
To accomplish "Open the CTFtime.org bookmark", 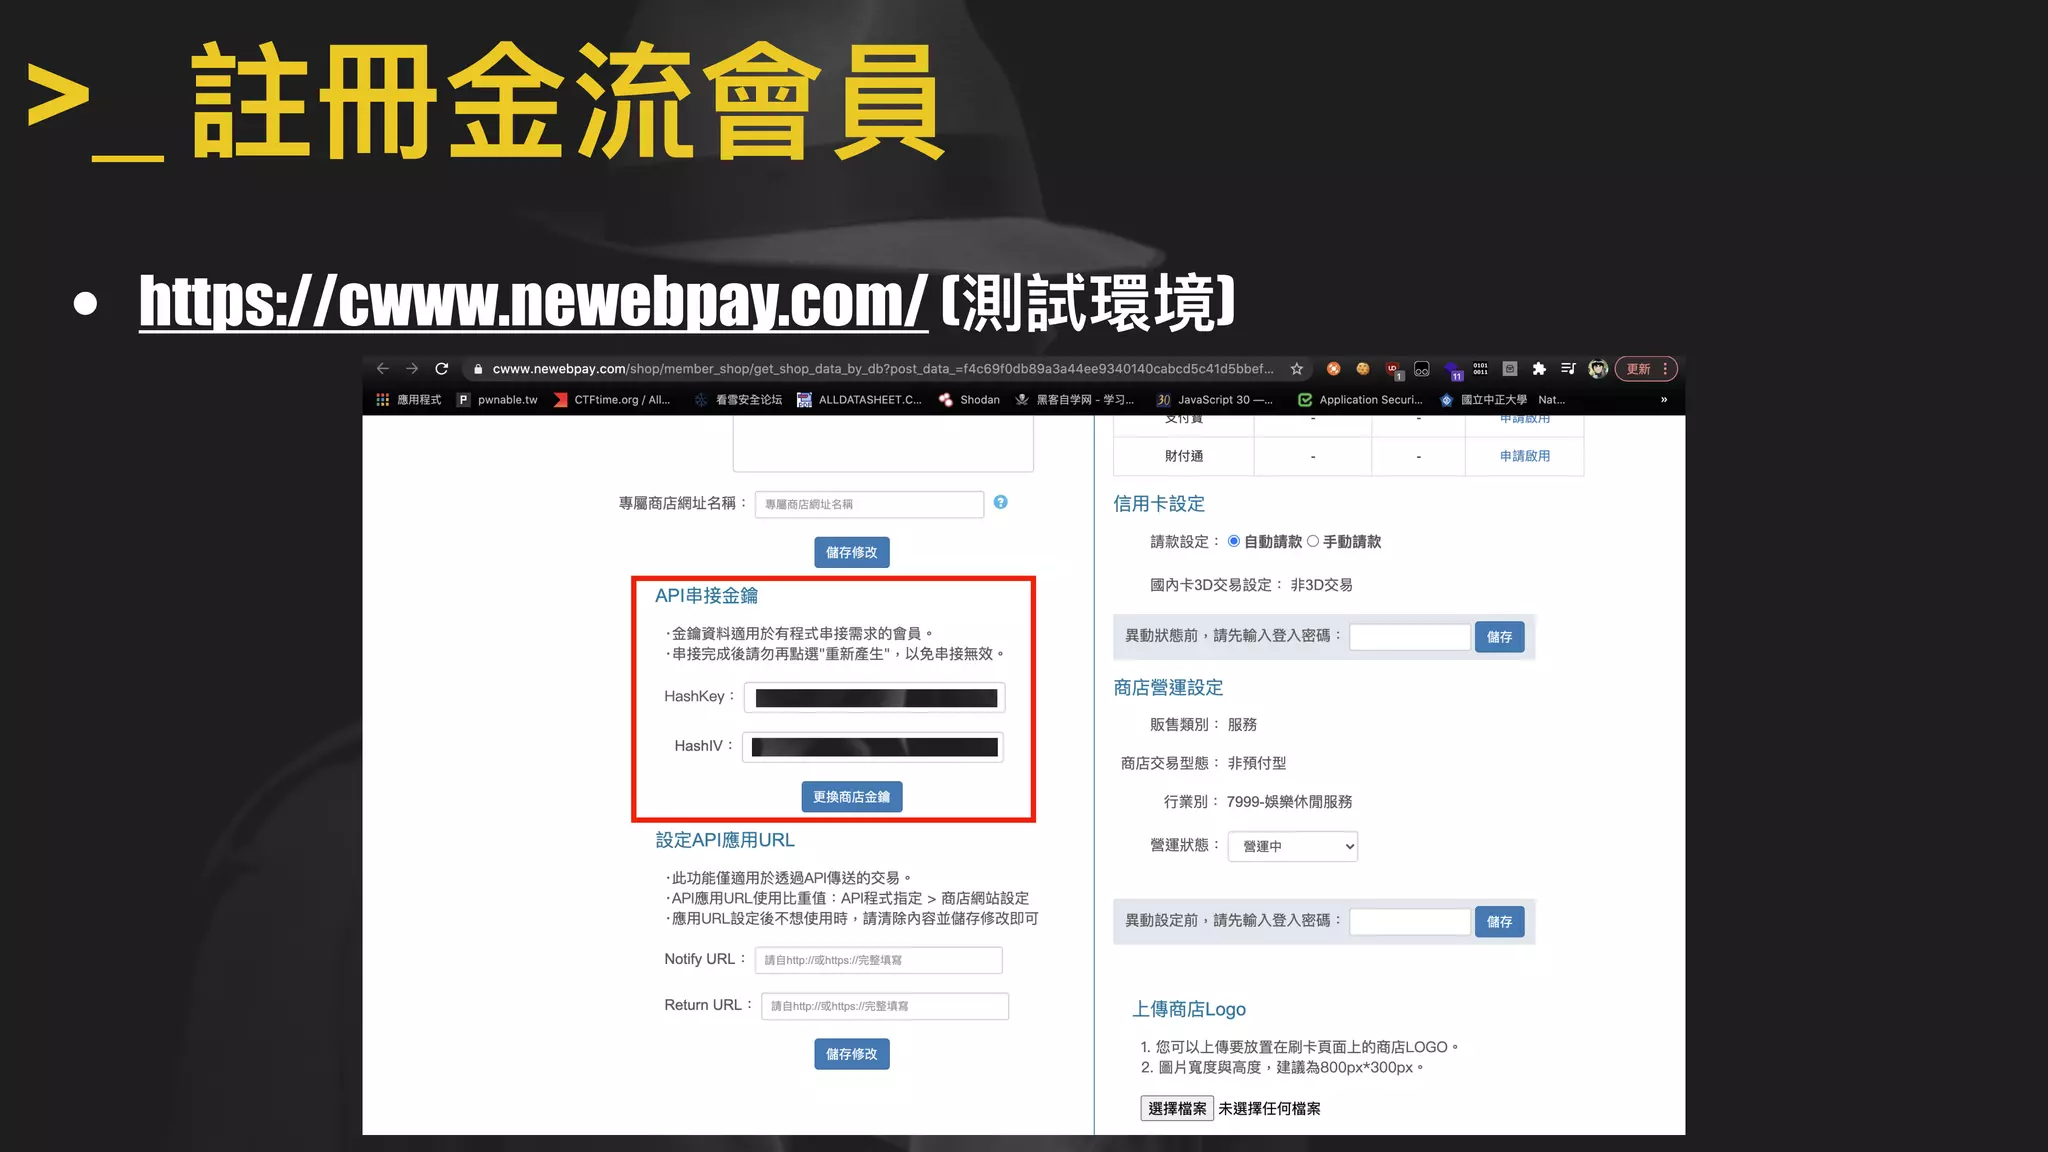I will point(612,400).
